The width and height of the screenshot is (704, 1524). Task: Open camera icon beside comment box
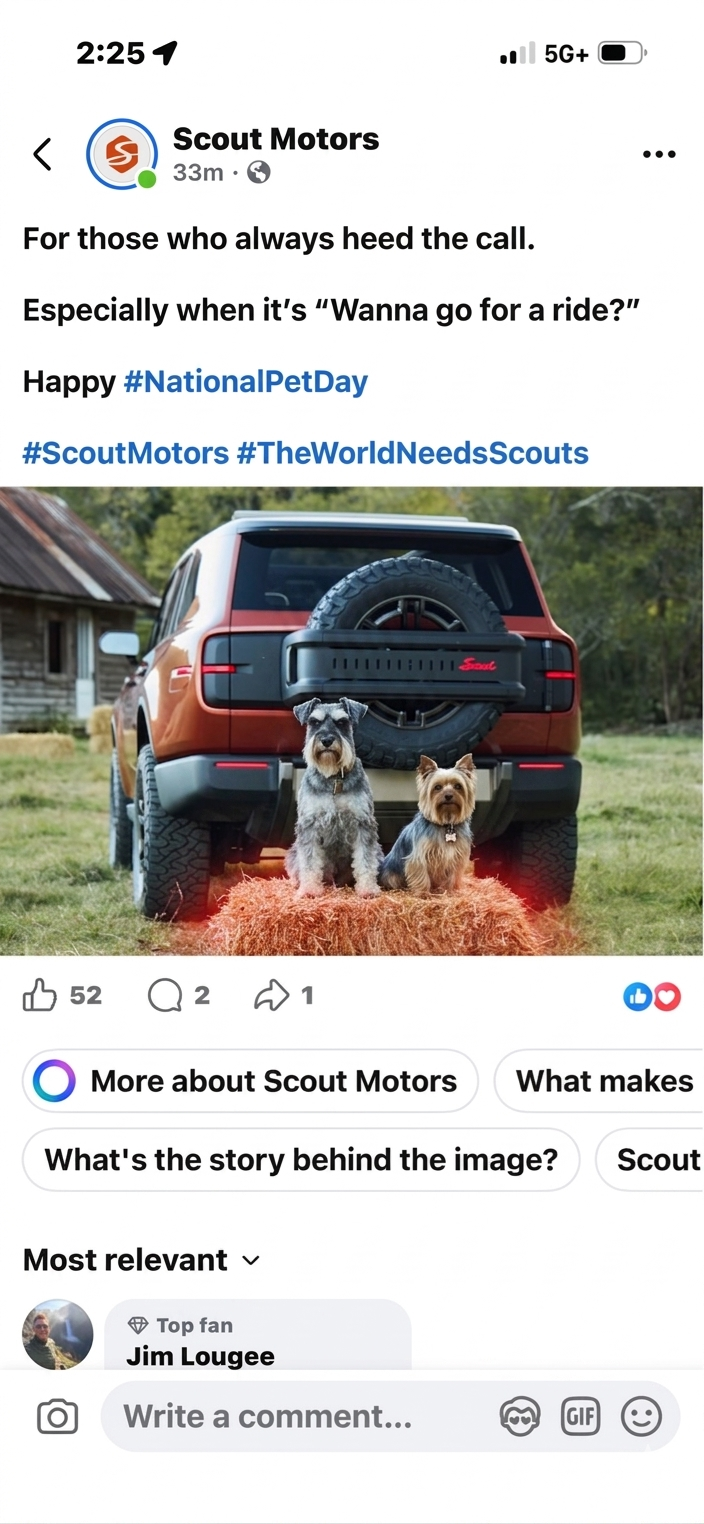57,1417
